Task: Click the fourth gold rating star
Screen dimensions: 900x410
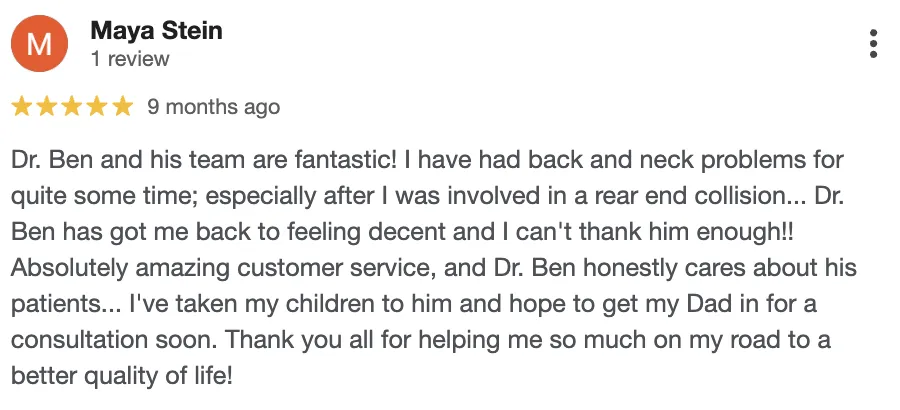Action: click(97, 107)
